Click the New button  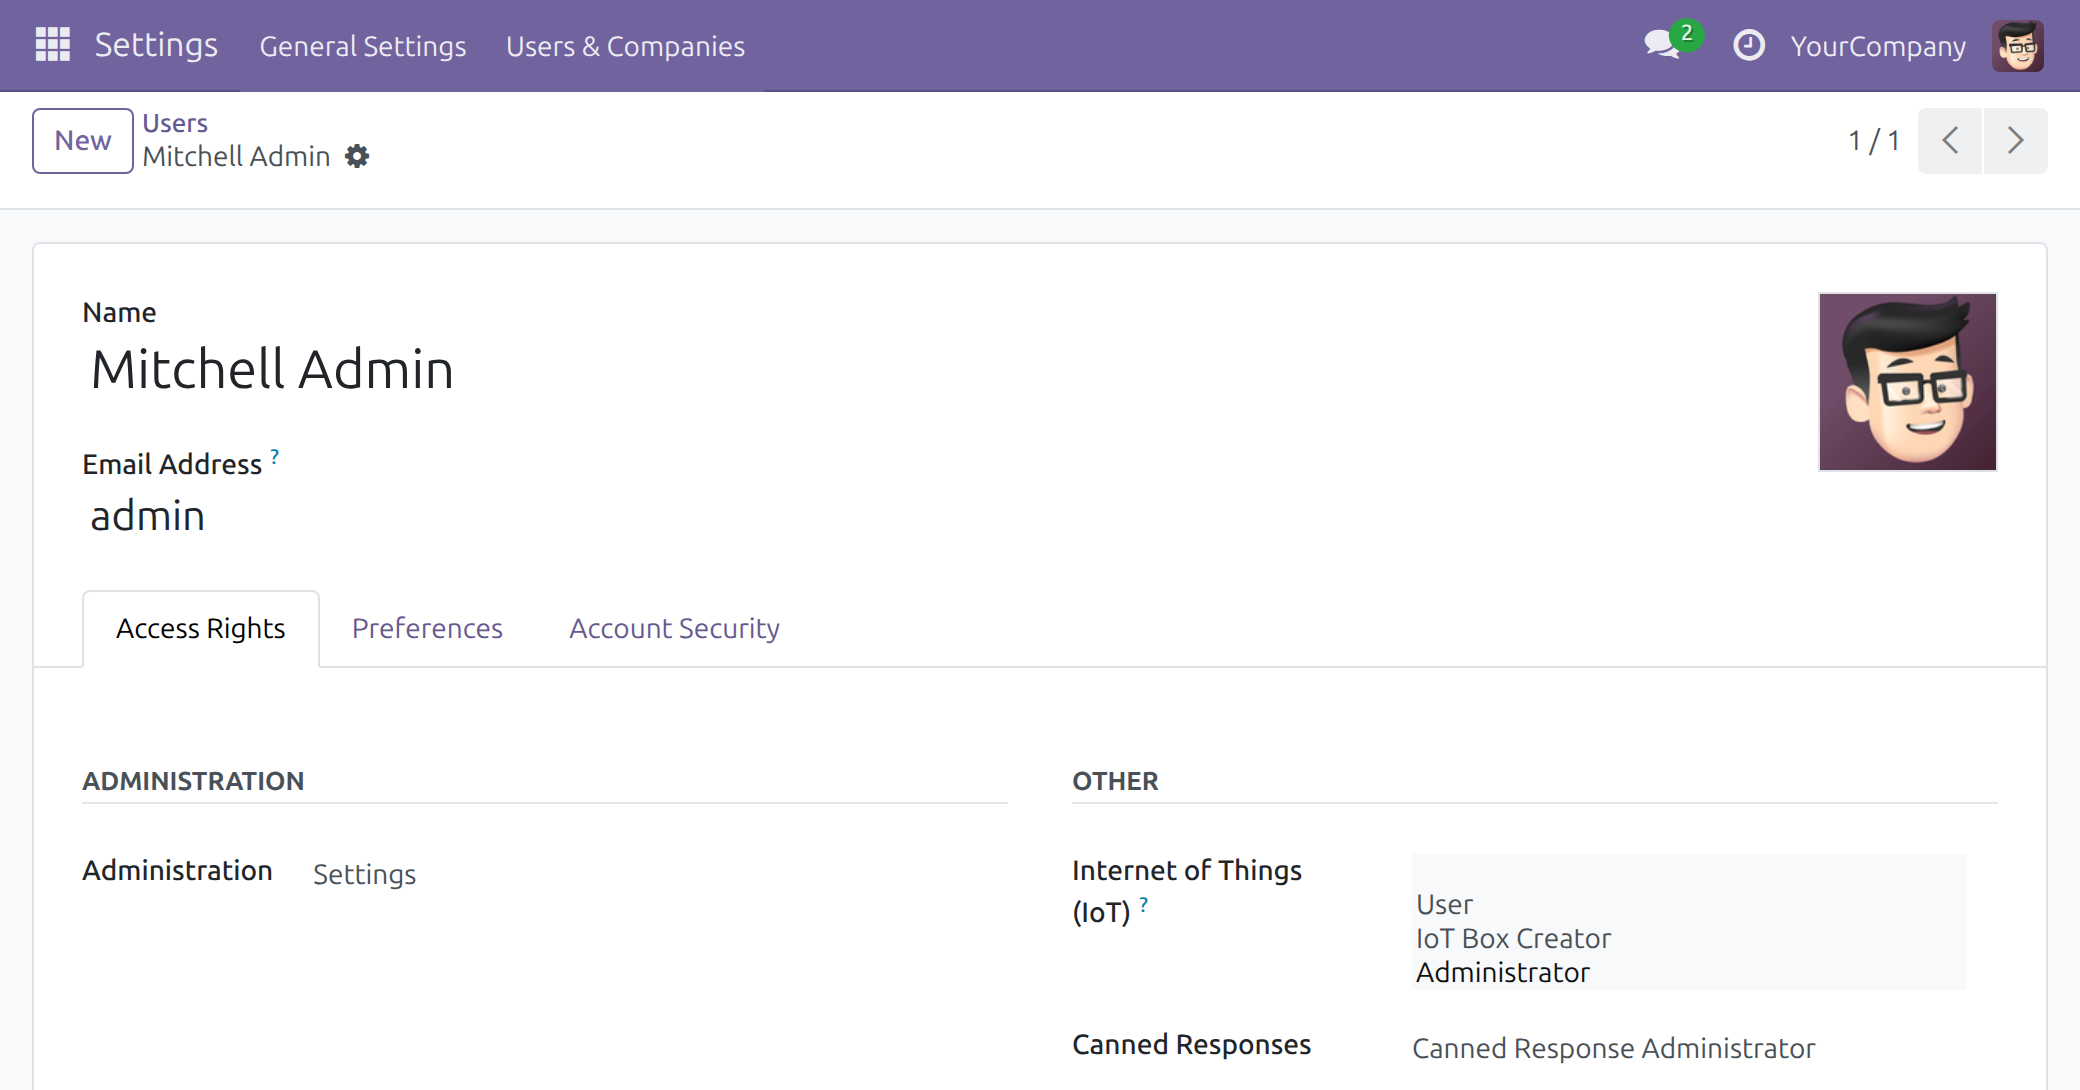coord(83,141)
